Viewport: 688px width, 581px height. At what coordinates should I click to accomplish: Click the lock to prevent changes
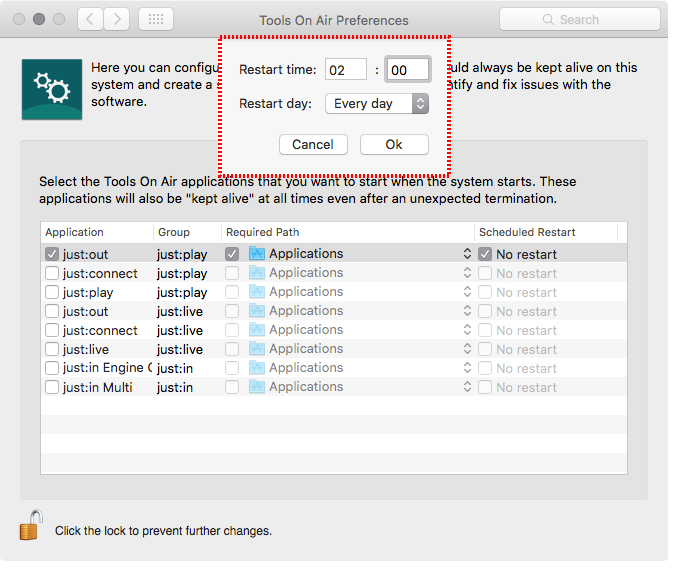pos(31,525)
